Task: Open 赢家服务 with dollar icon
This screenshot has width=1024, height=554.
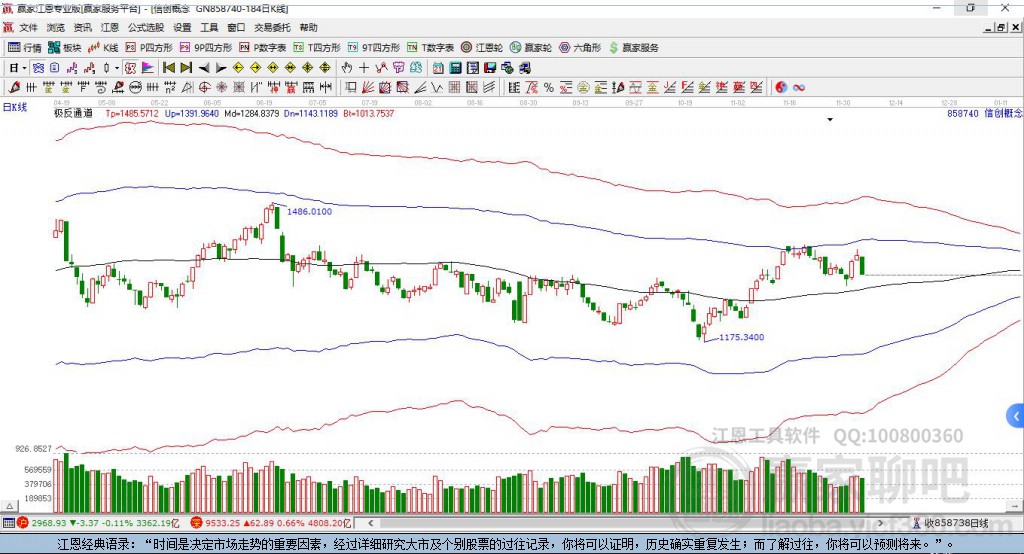Action: pos(633,48)
